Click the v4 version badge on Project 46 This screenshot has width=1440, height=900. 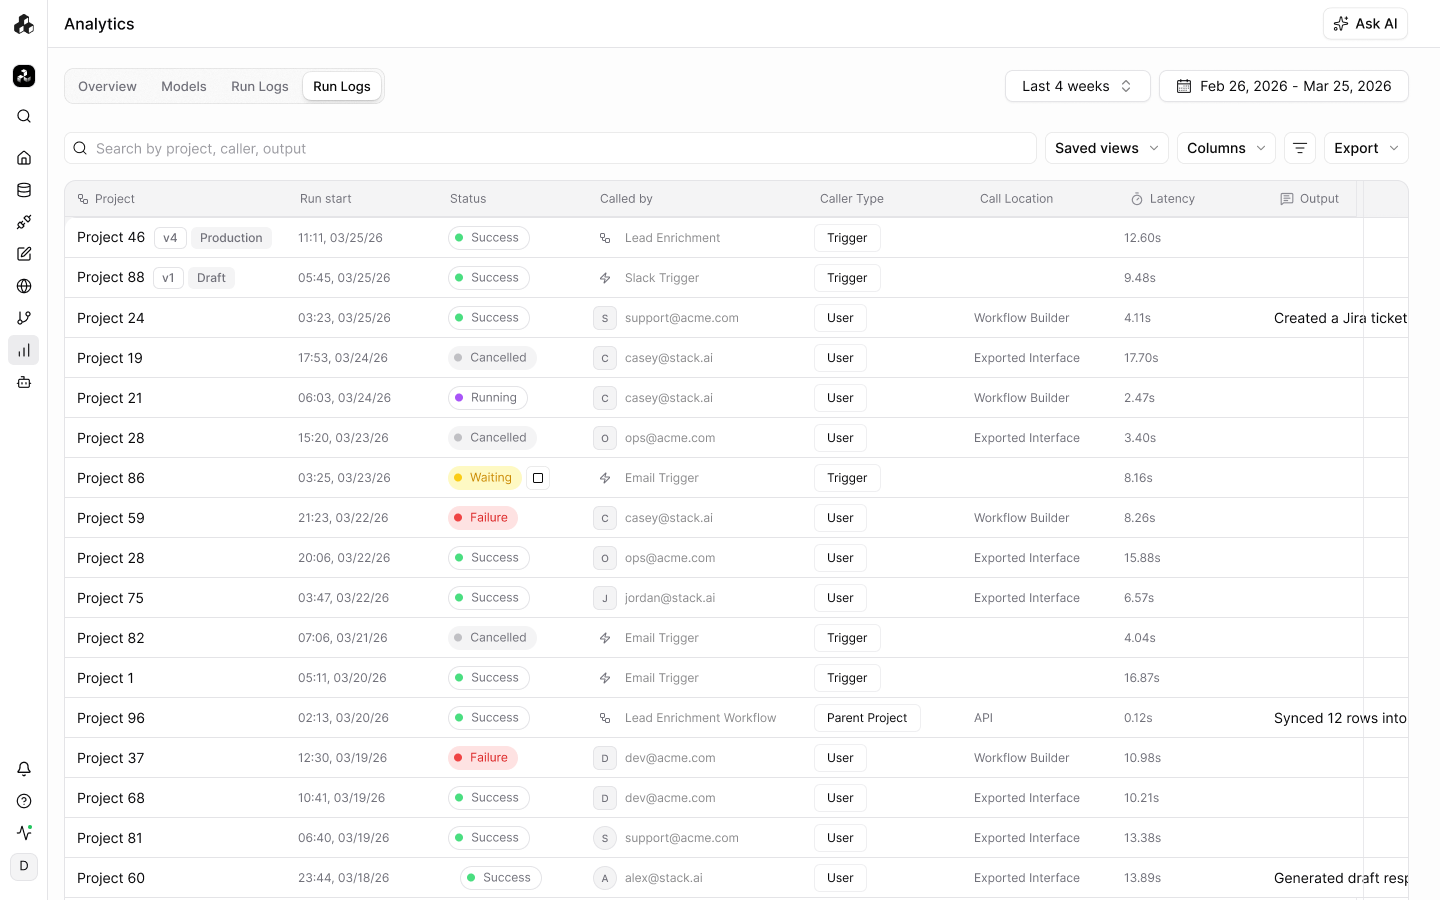(170, 238)
